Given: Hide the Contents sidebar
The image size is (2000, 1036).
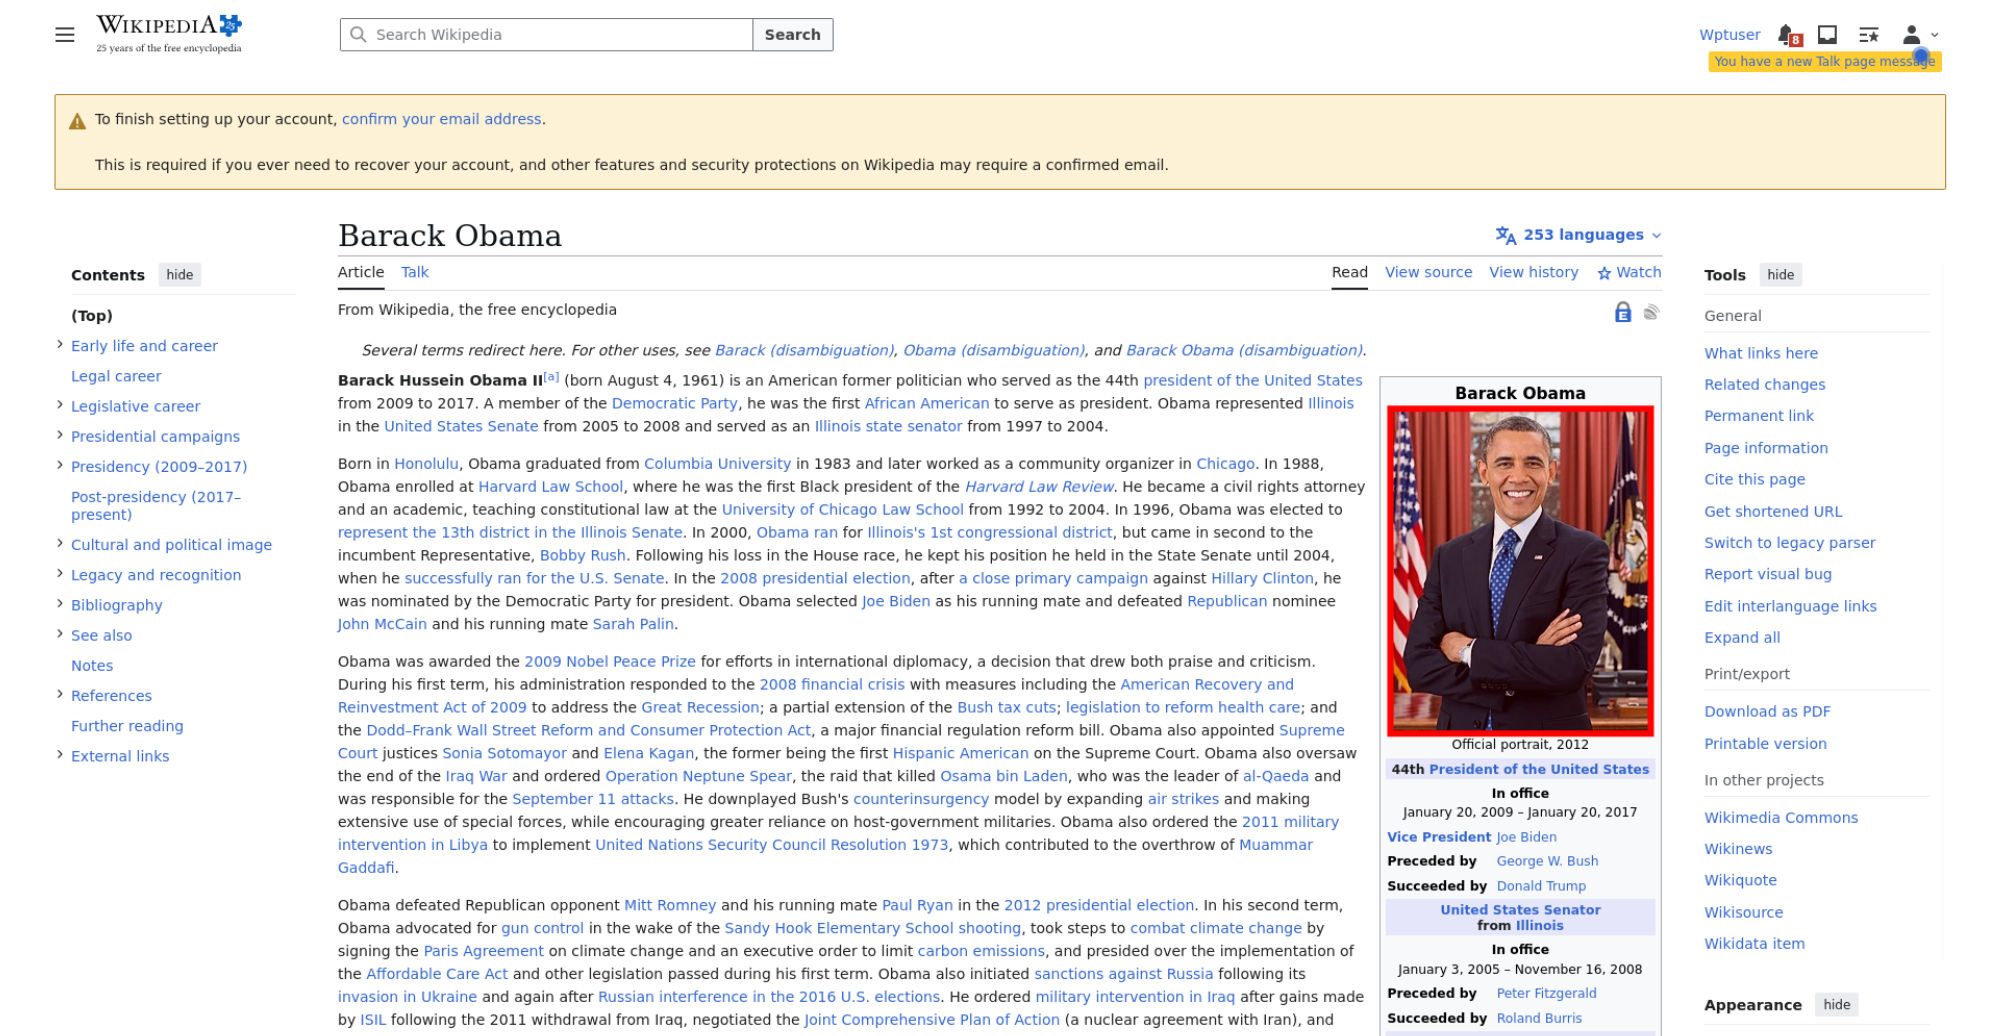Looking at the screenshot, I should 180,275.
